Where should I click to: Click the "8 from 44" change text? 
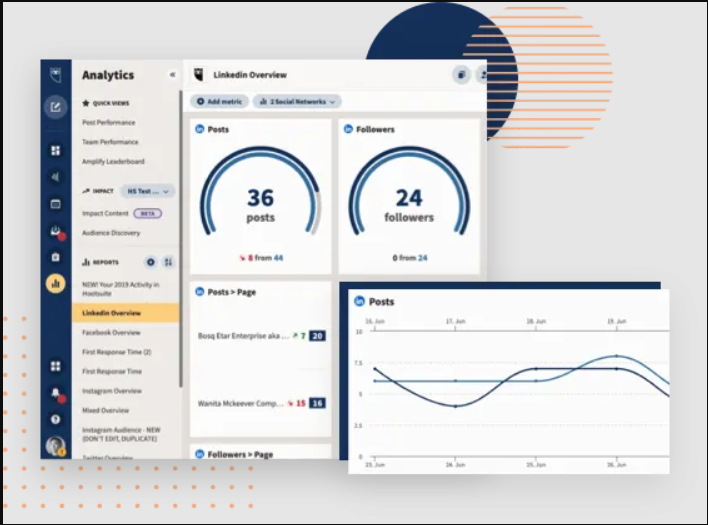tap(261, 258)
